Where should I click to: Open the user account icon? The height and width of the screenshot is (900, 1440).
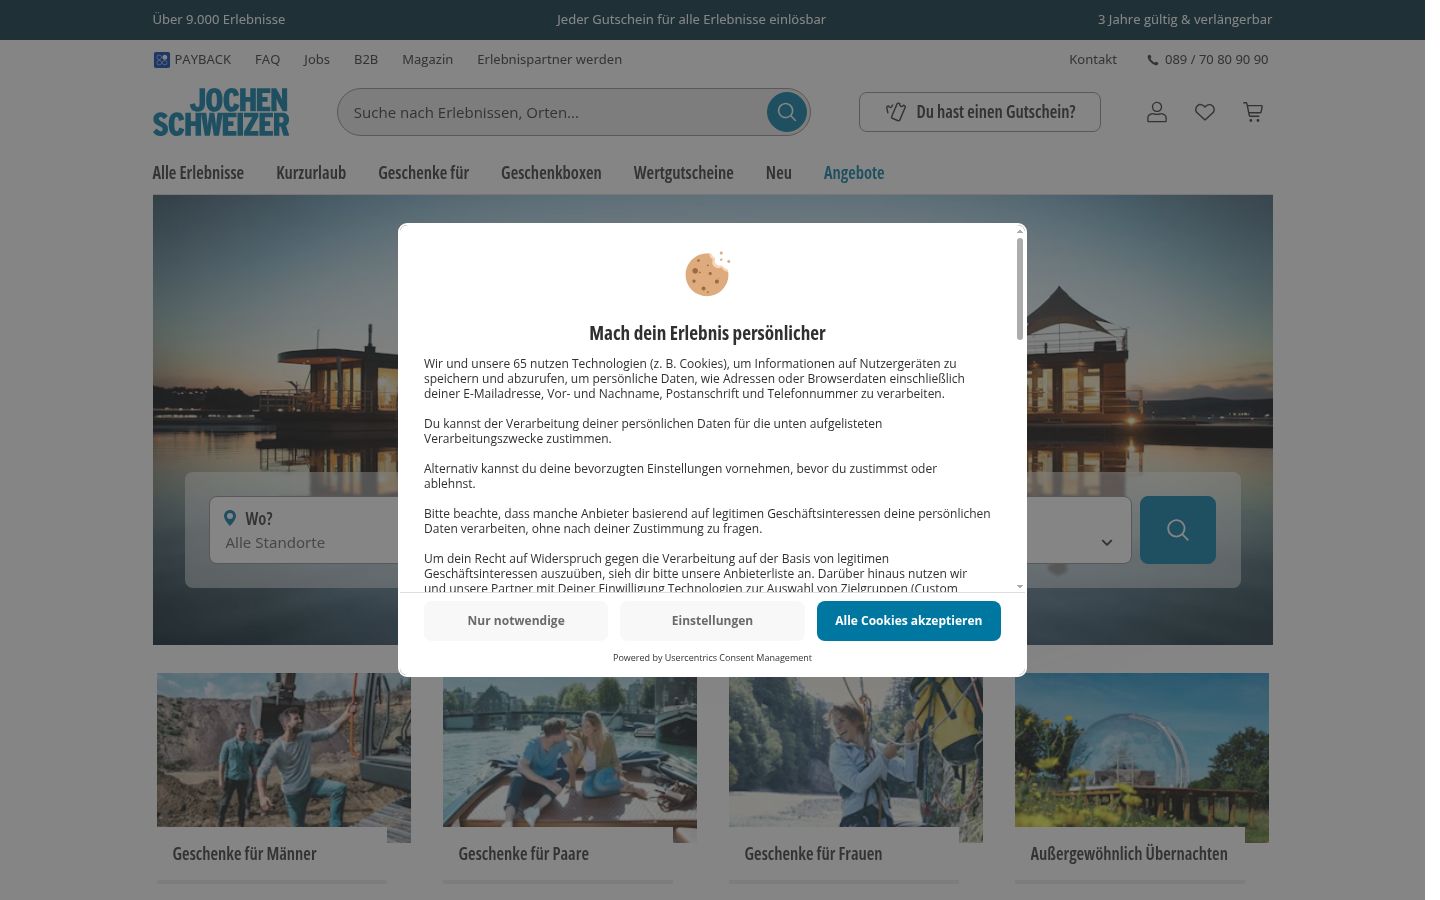click(x=1157, y=112)
